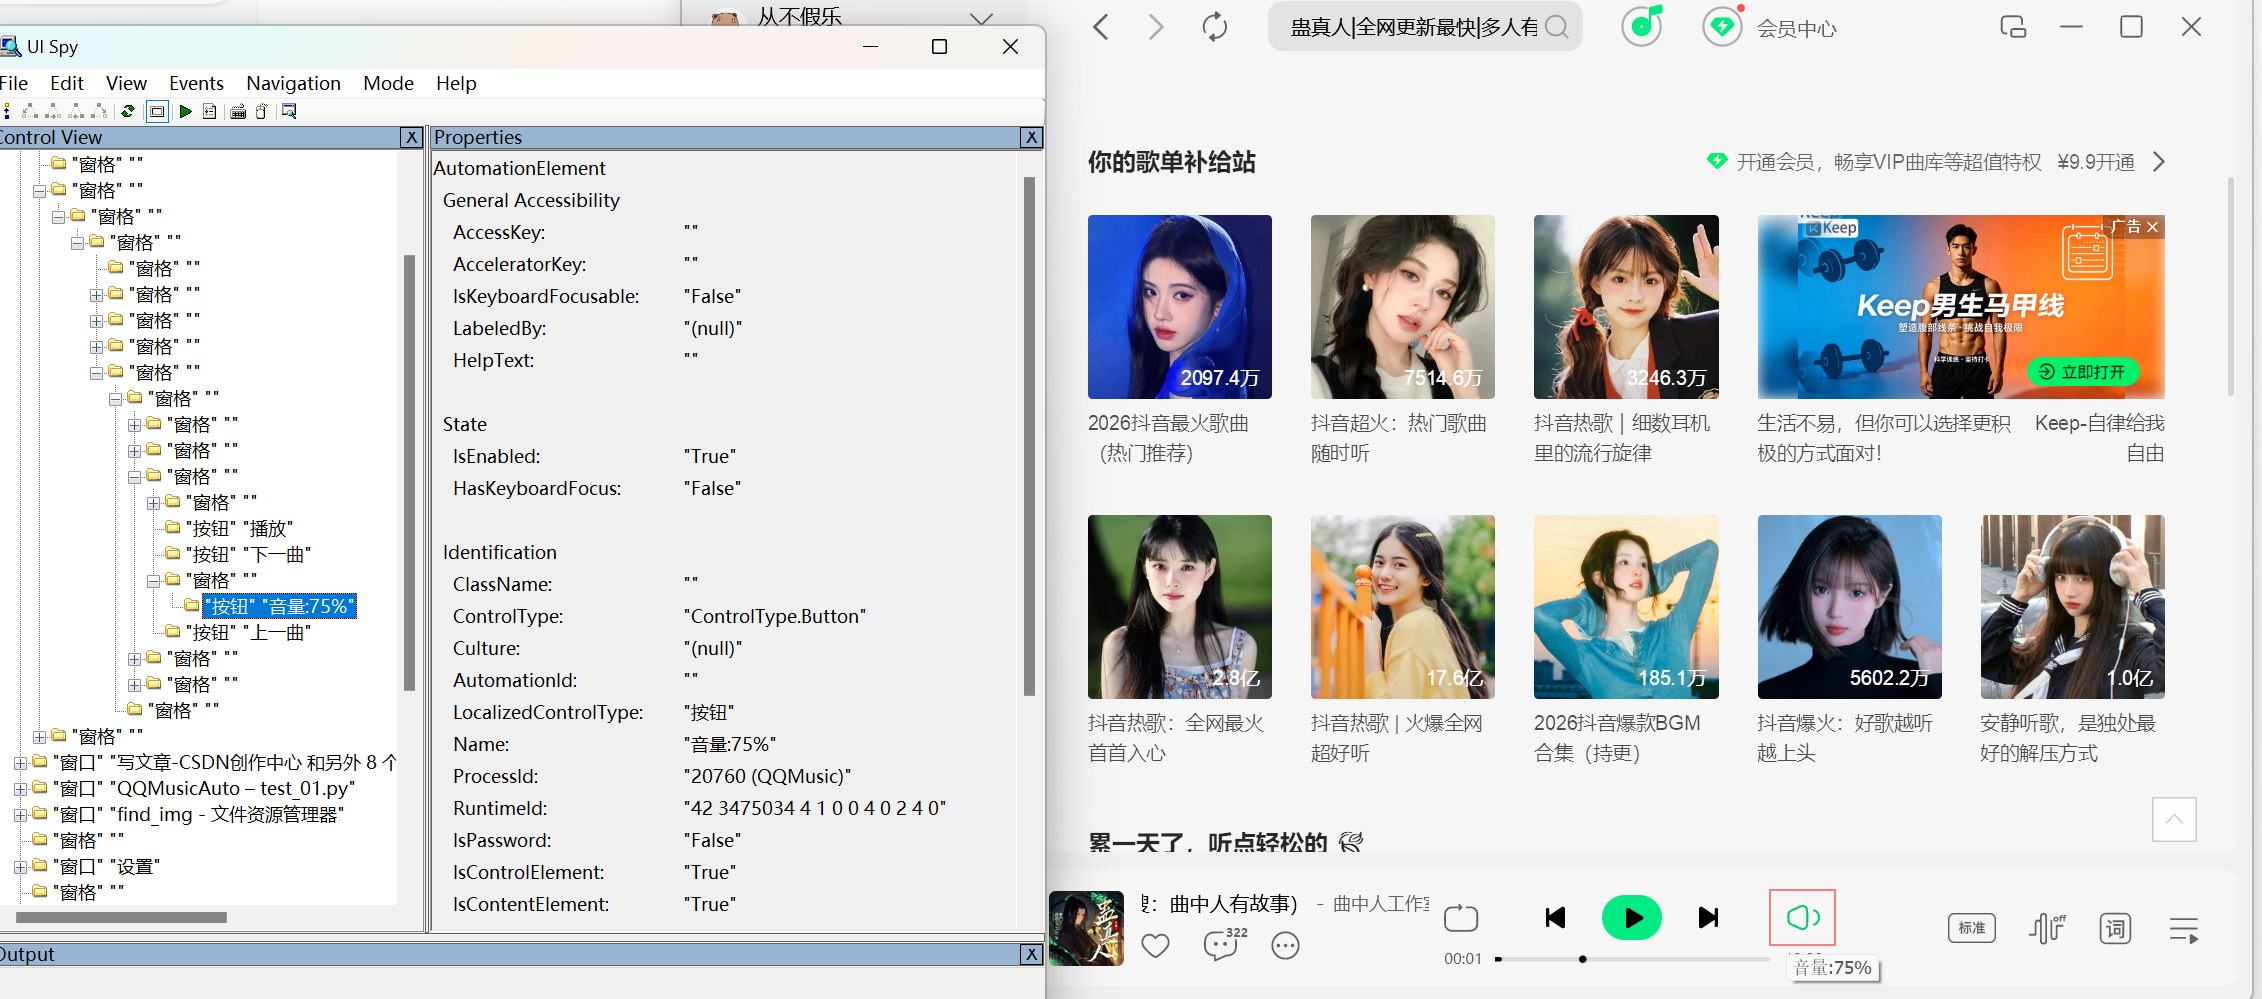The image size is (2262, 999).
Task: Expand the "find_img - 文件资源管理器" window node
Action: coord(20,815)
